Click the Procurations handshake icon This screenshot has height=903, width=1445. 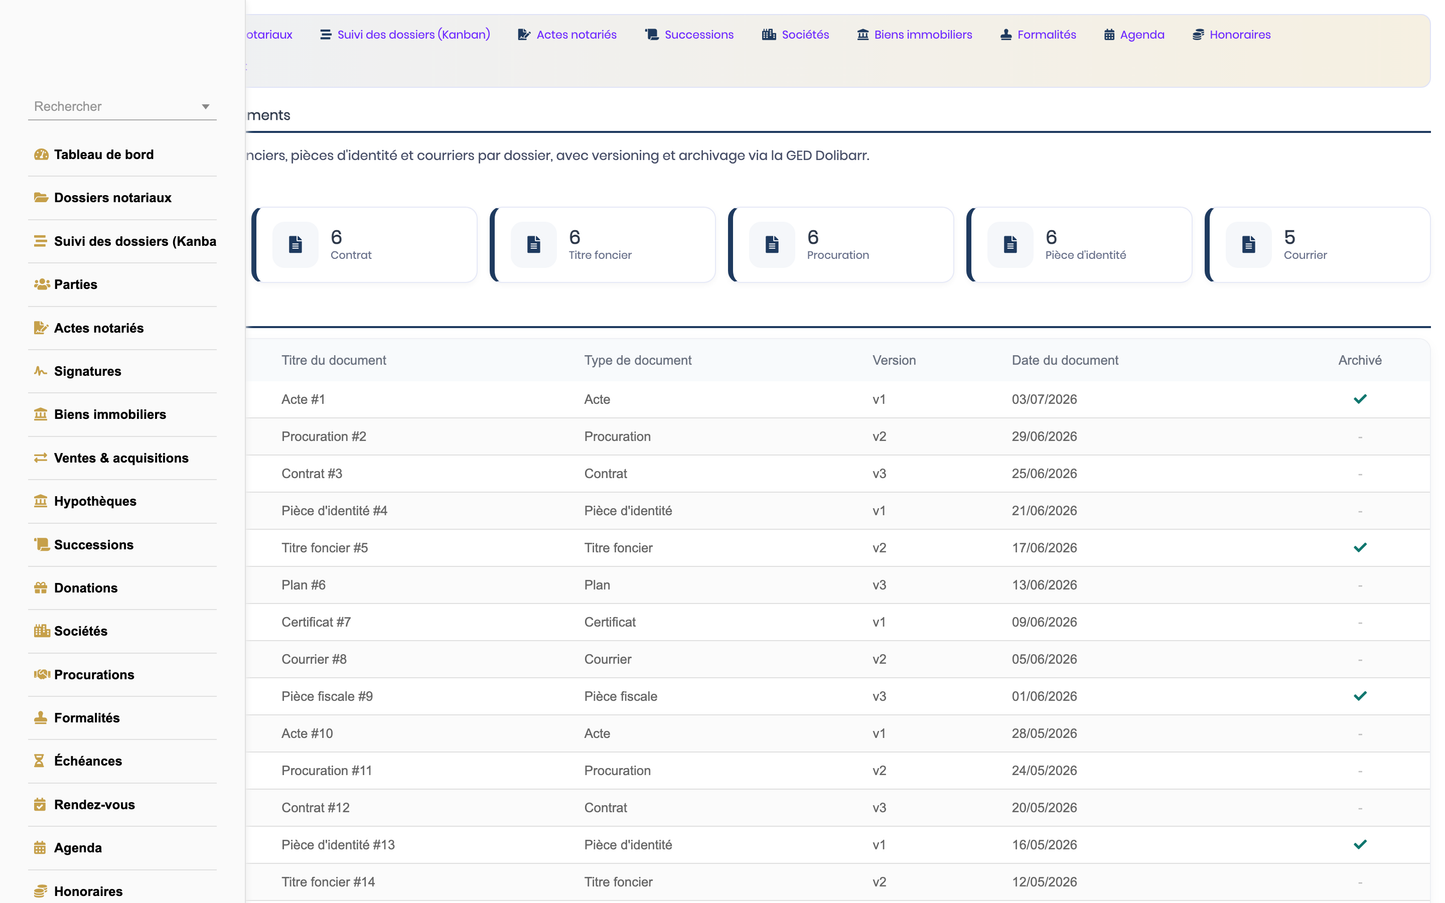(41, 675)
